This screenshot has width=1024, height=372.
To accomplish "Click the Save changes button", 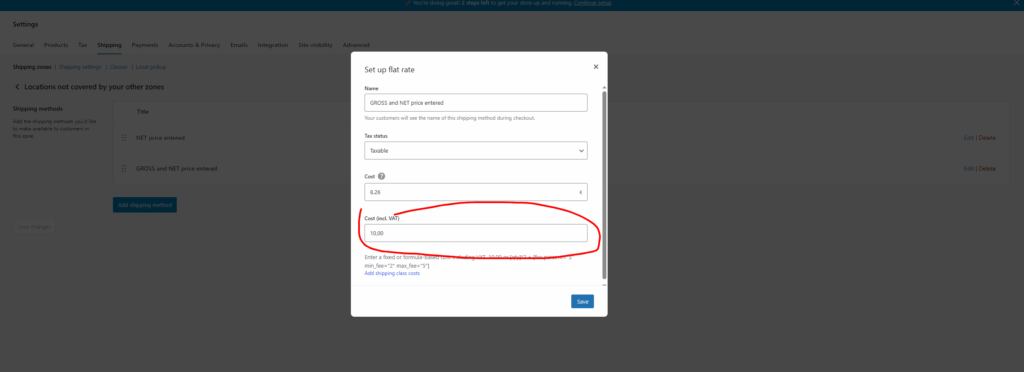I will pyautogui.click(x=33, y=226).
